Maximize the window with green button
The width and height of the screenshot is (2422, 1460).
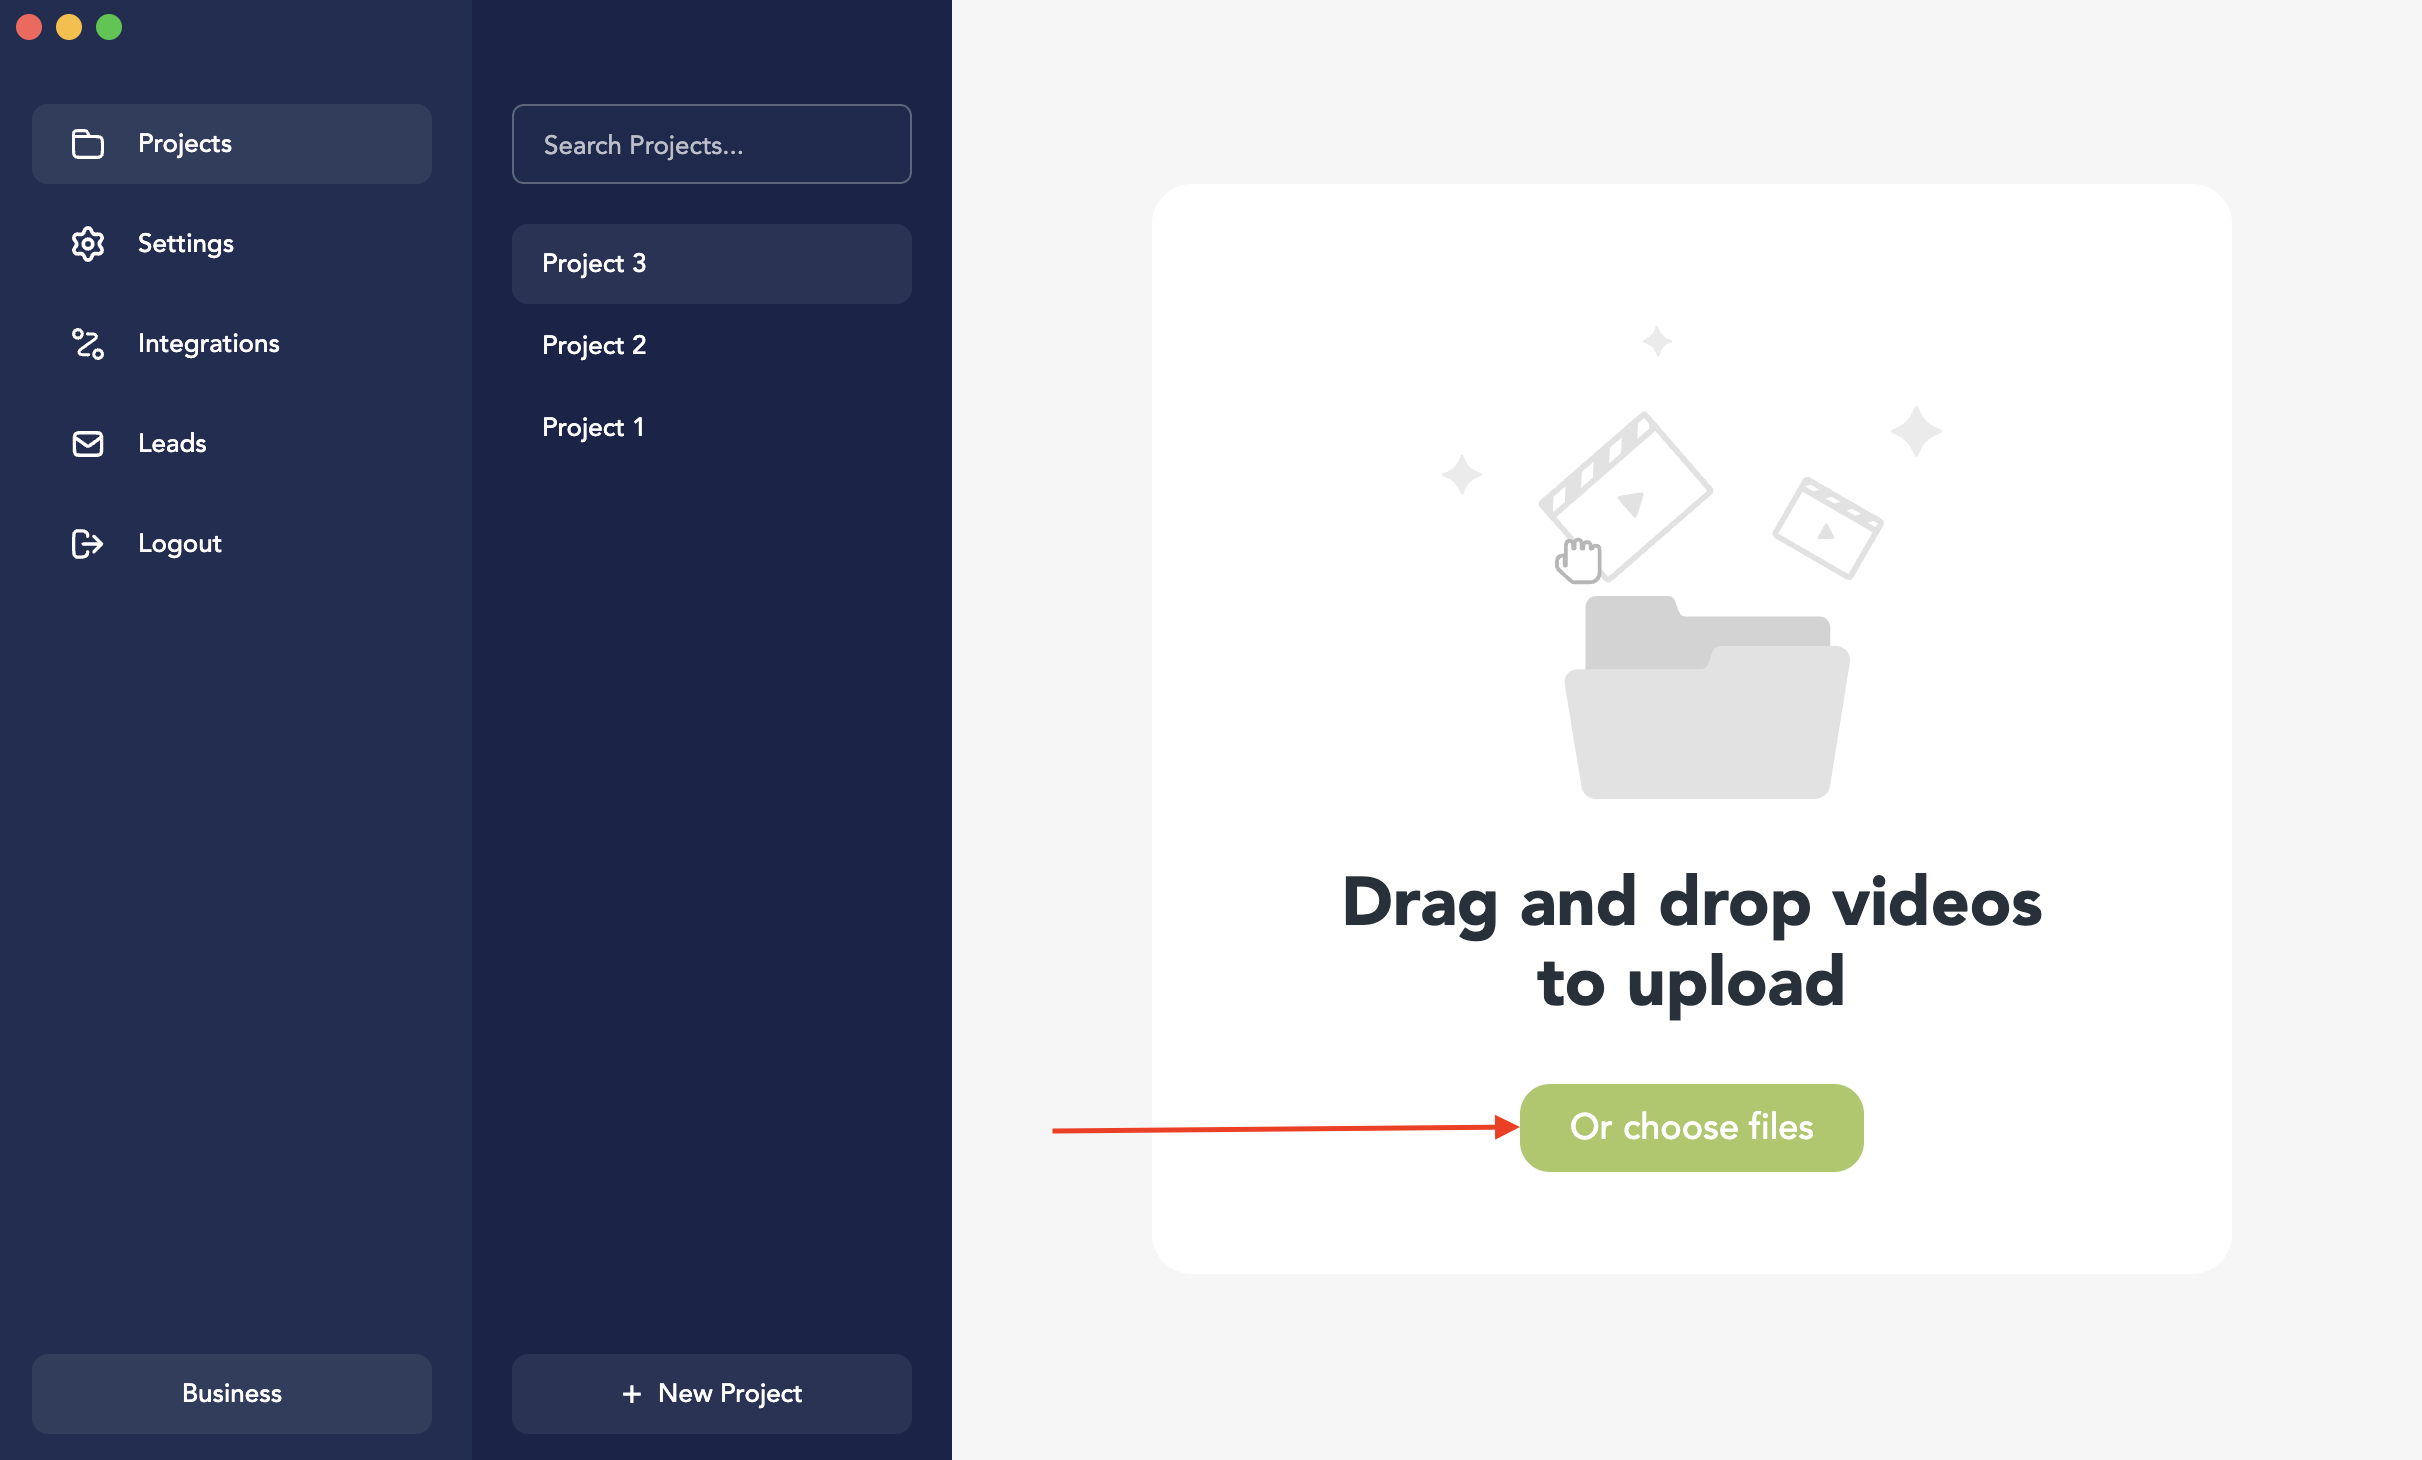[109, 27]
